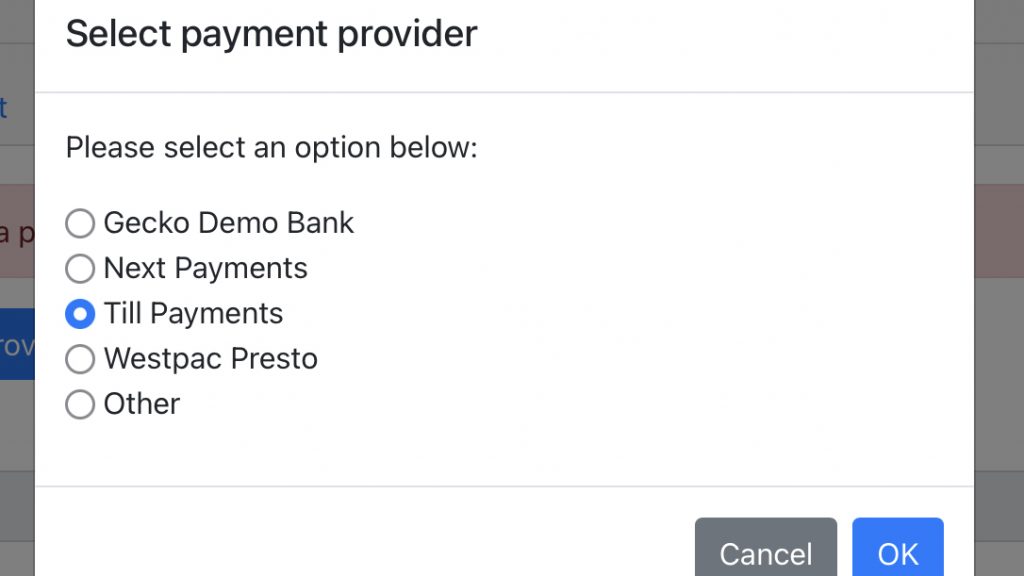Click the "Till Payments" label text
The width and height of the screenshot is (1024, 576).
pos(193,314)
